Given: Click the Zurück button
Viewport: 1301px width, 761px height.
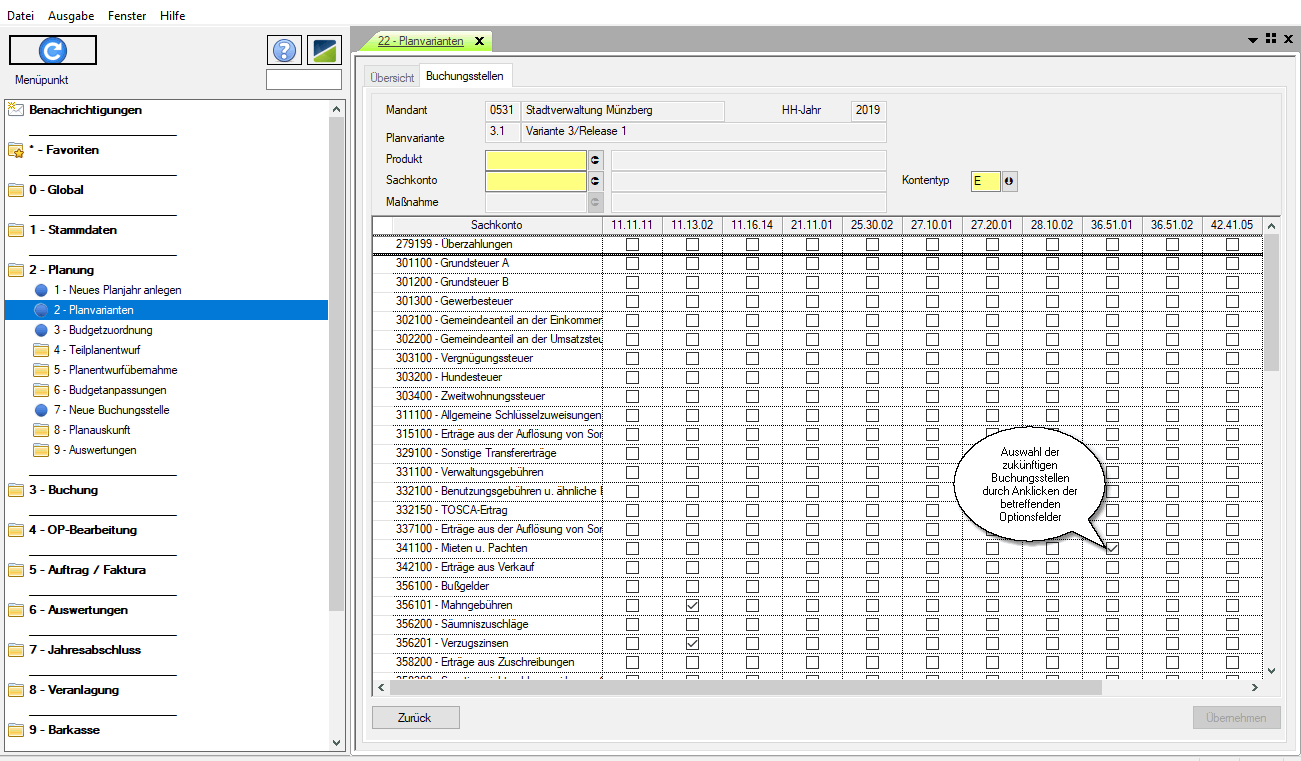Looking at the screenshot, I should click(415, 718).
